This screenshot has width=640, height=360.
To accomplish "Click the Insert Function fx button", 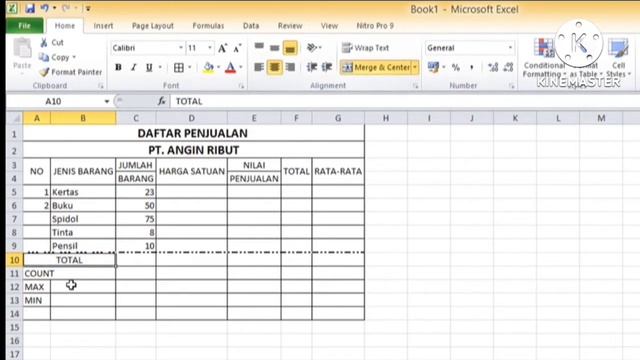I will coord(162,101).
